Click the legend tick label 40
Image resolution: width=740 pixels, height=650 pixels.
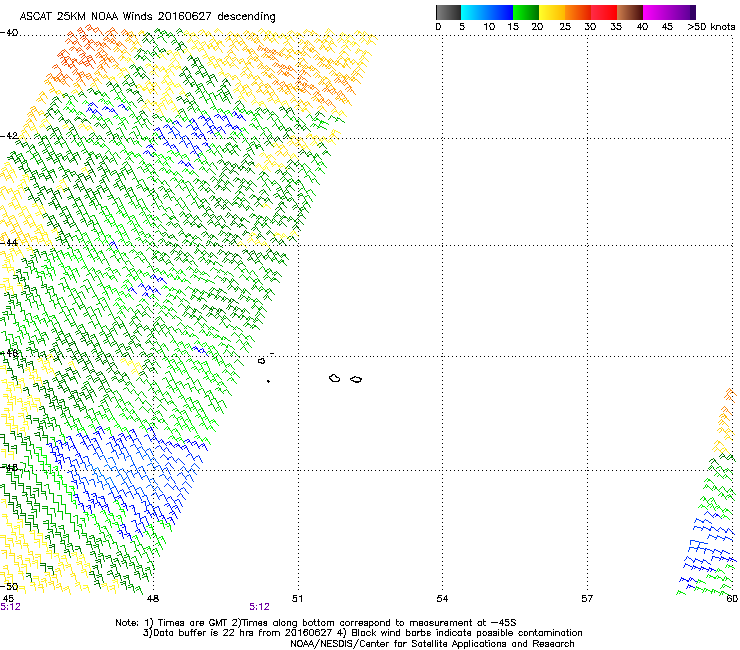(642, 27)
